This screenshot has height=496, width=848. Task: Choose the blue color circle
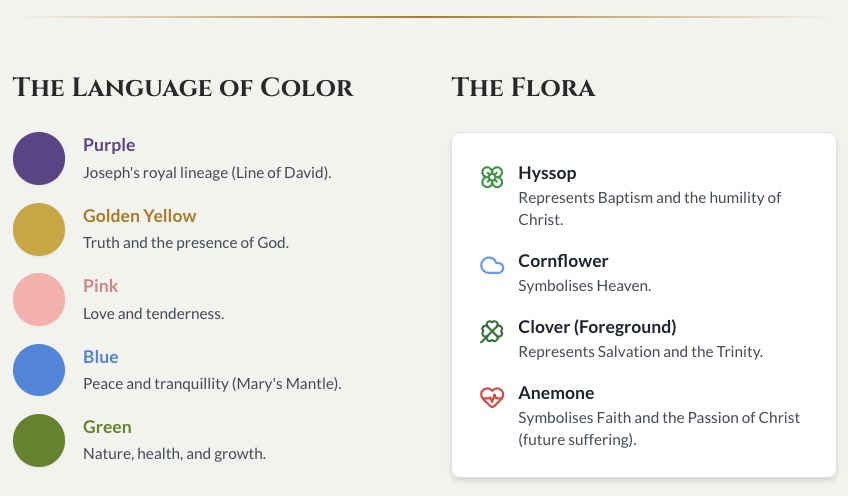[39, 370]
